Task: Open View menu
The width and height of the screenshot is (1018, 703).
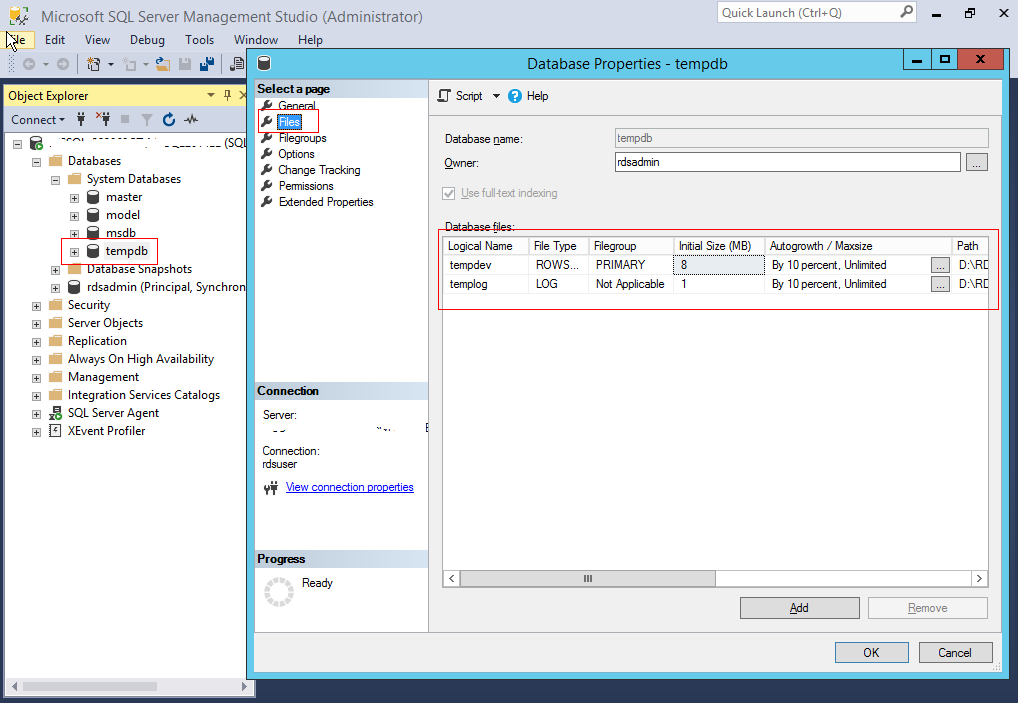Action: pyautogui.click(x=97, y=40)
